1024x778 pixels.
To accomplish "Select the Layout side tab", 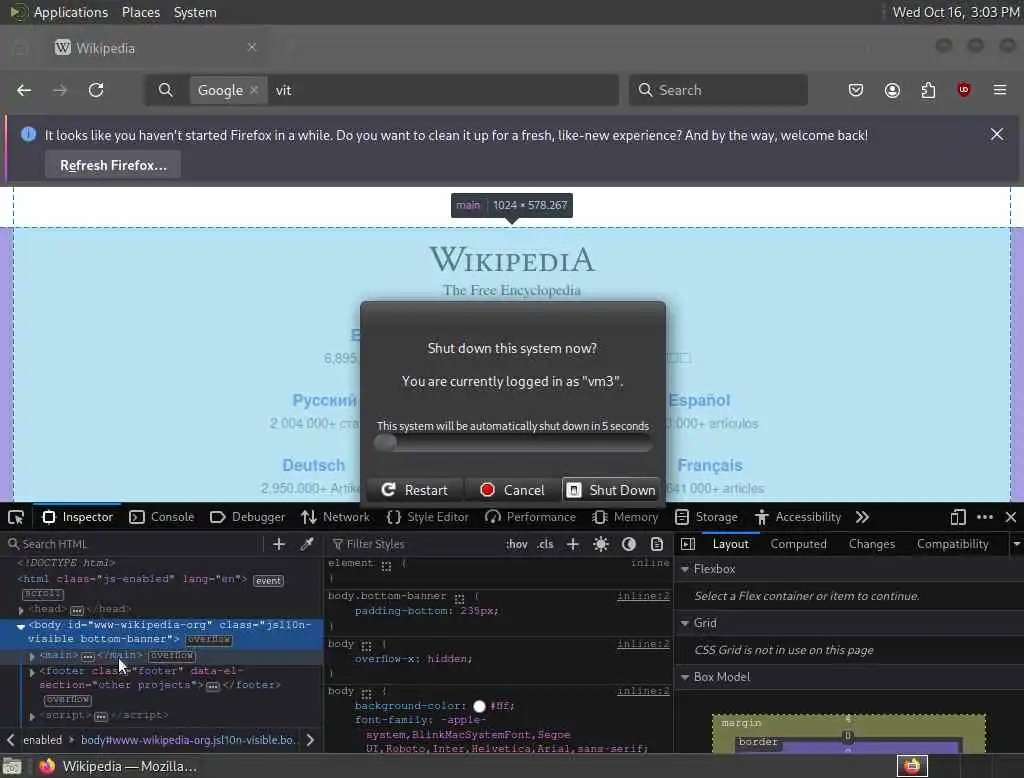I will click(x=730, y=543).
